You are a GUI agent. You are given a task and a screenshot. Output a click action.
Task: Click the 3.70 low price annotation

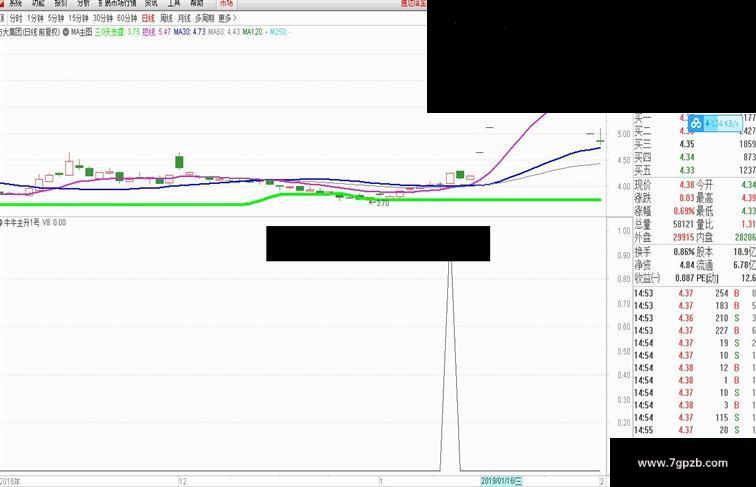click(x=379, y=203)
